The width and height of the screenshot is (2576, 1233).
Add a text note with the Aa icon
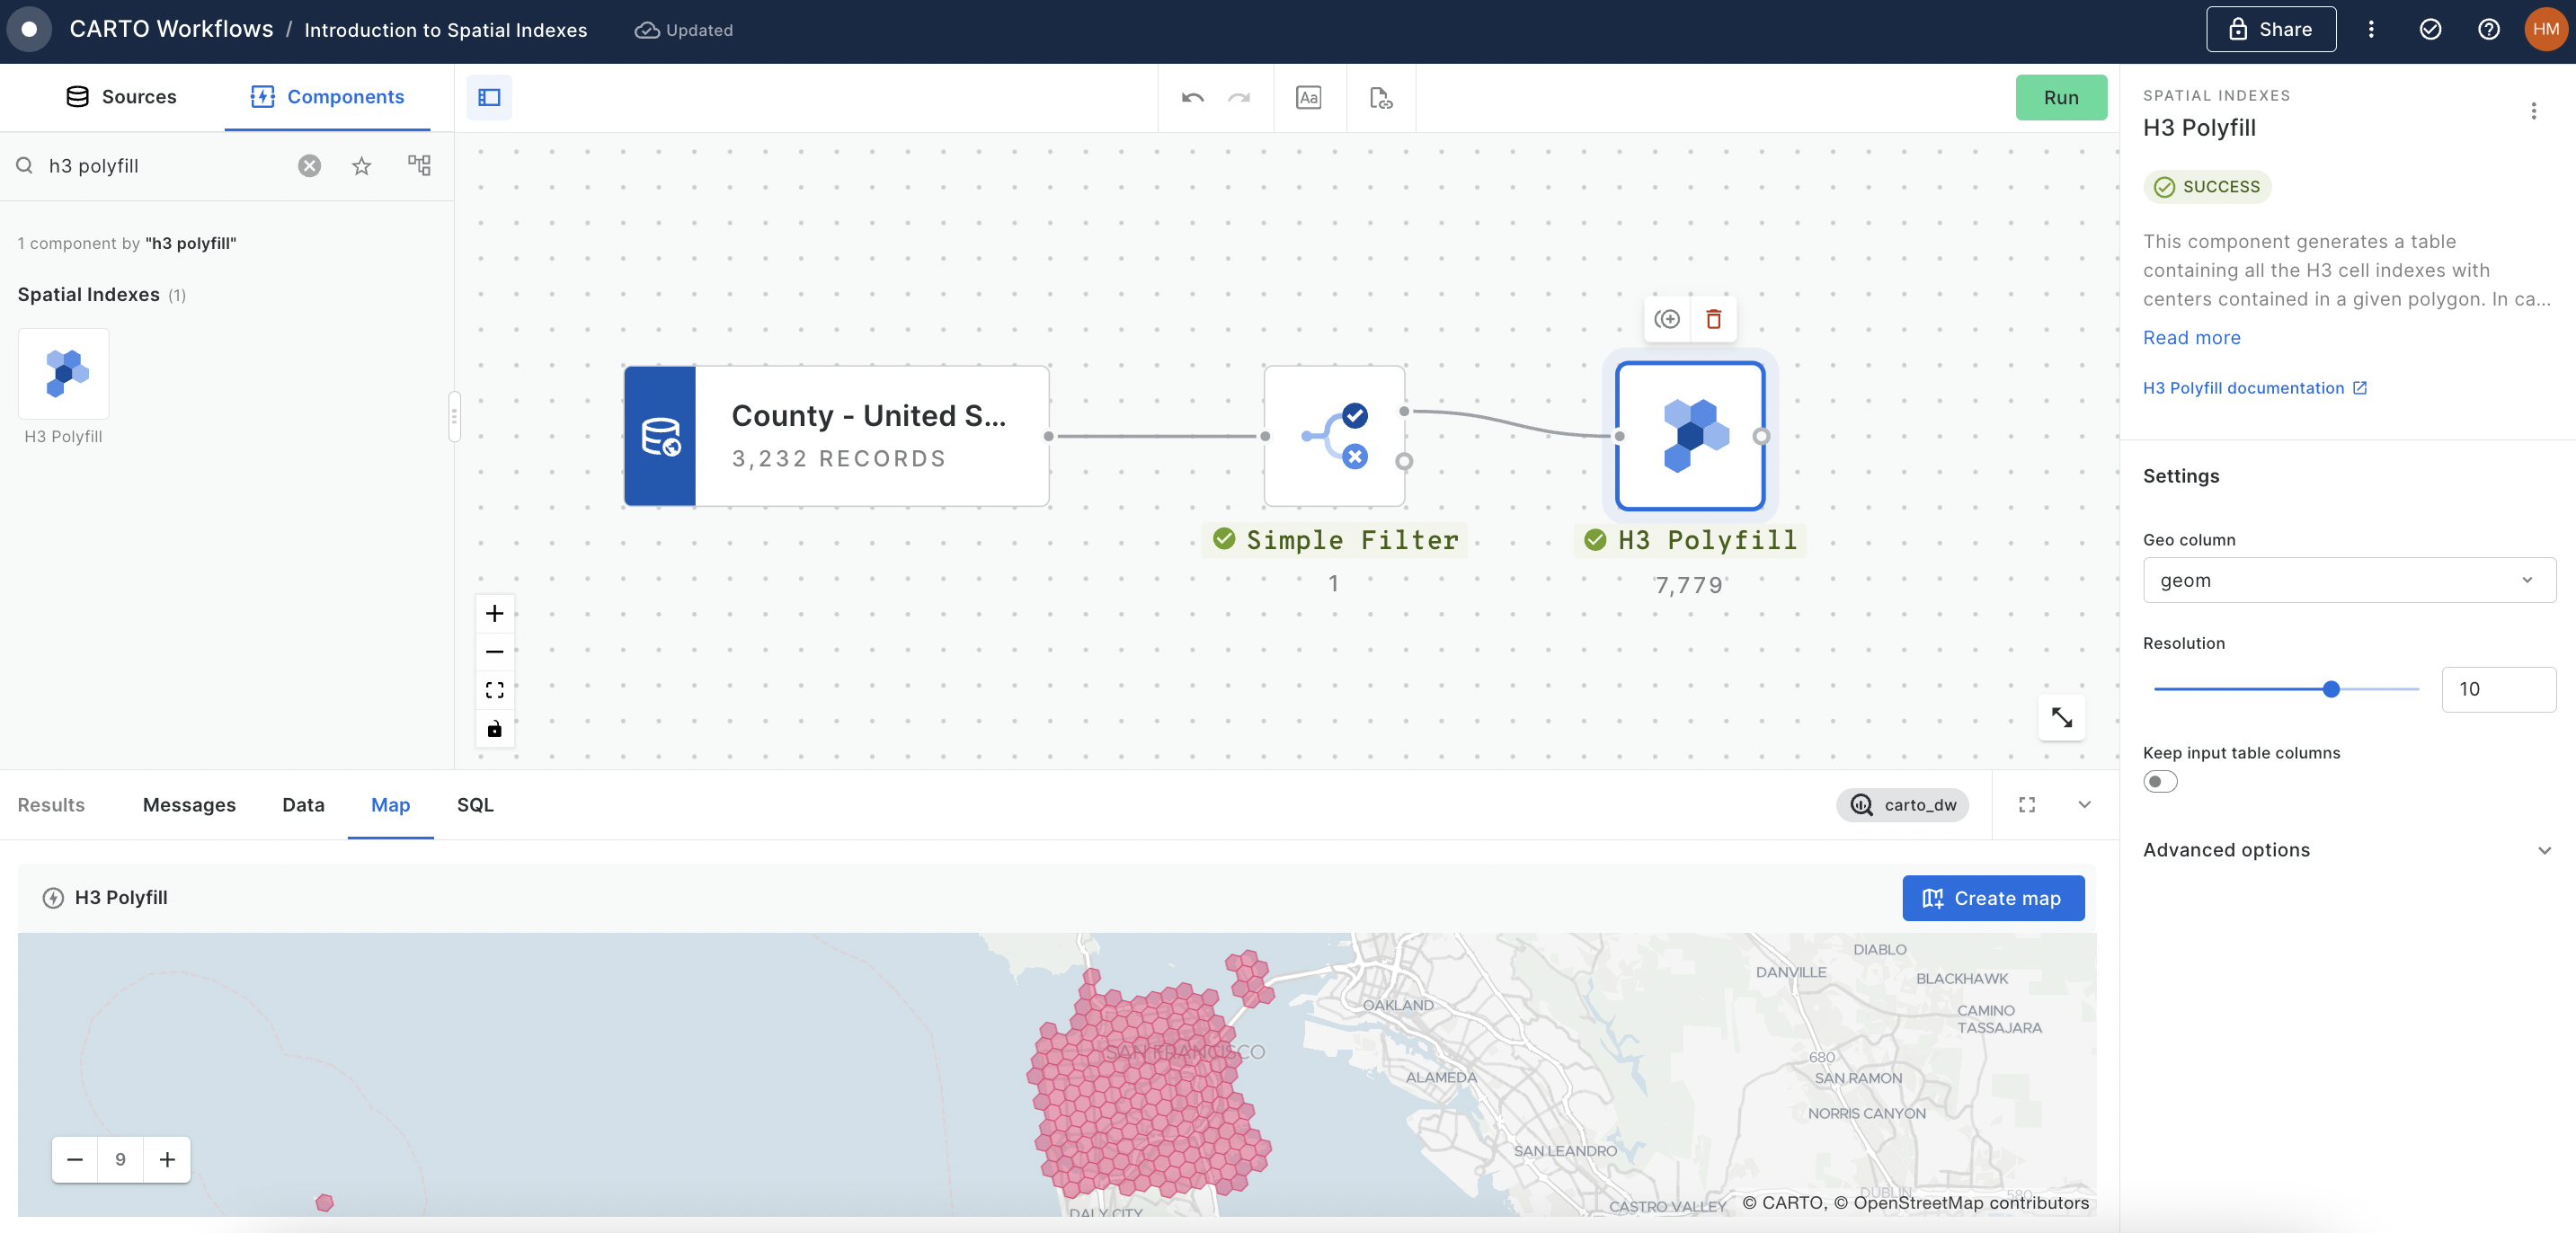pos(1308,97)
